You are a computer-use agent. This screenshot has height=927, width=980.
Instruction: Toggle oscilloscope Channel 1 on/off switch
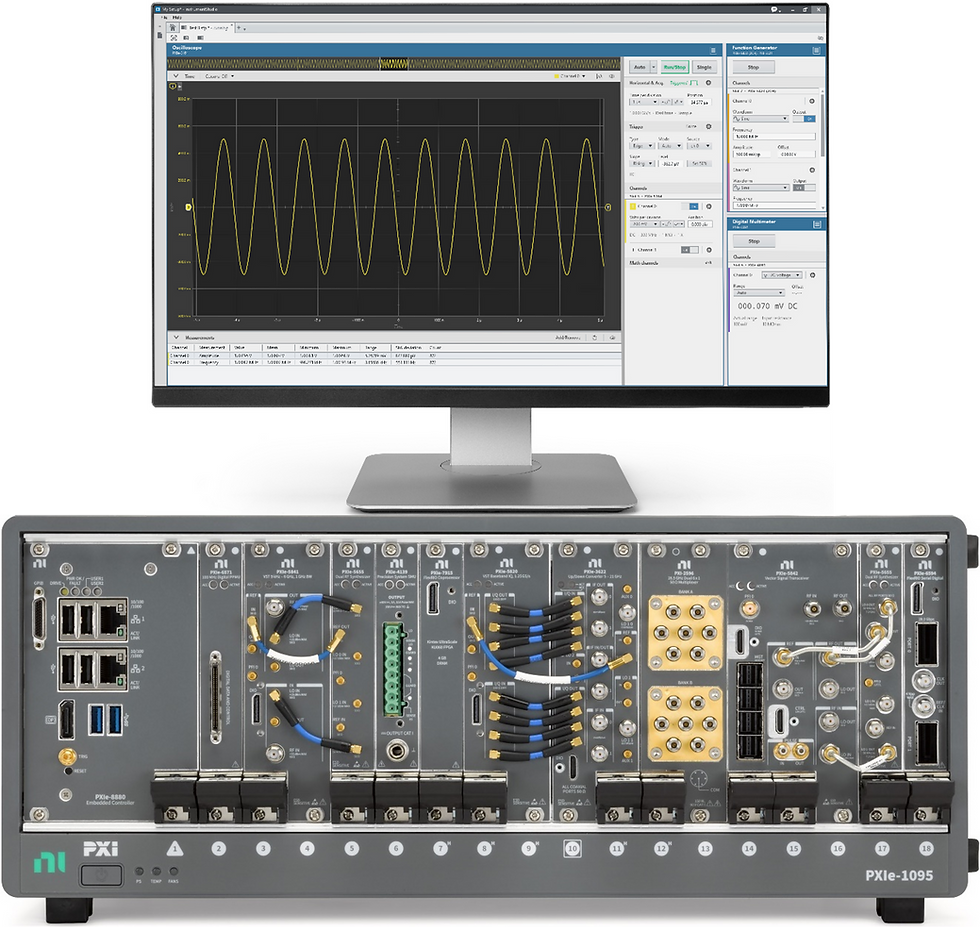689,250
